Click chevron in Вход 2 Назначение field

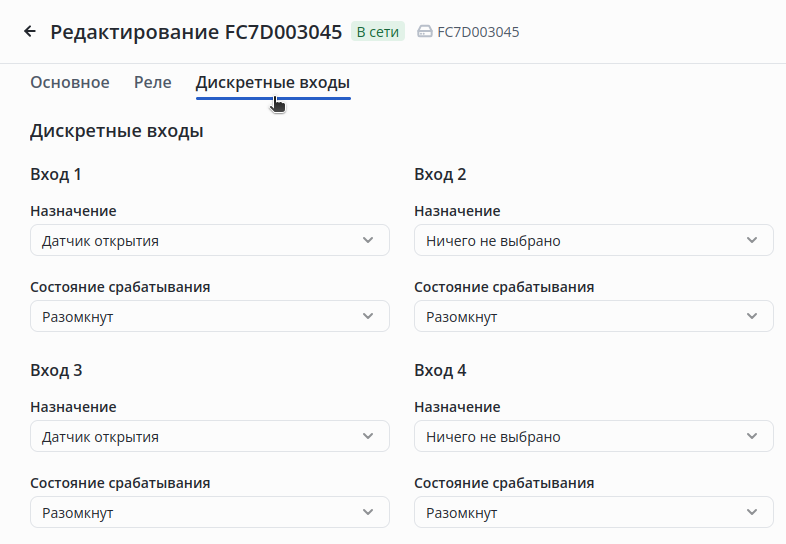752,241
